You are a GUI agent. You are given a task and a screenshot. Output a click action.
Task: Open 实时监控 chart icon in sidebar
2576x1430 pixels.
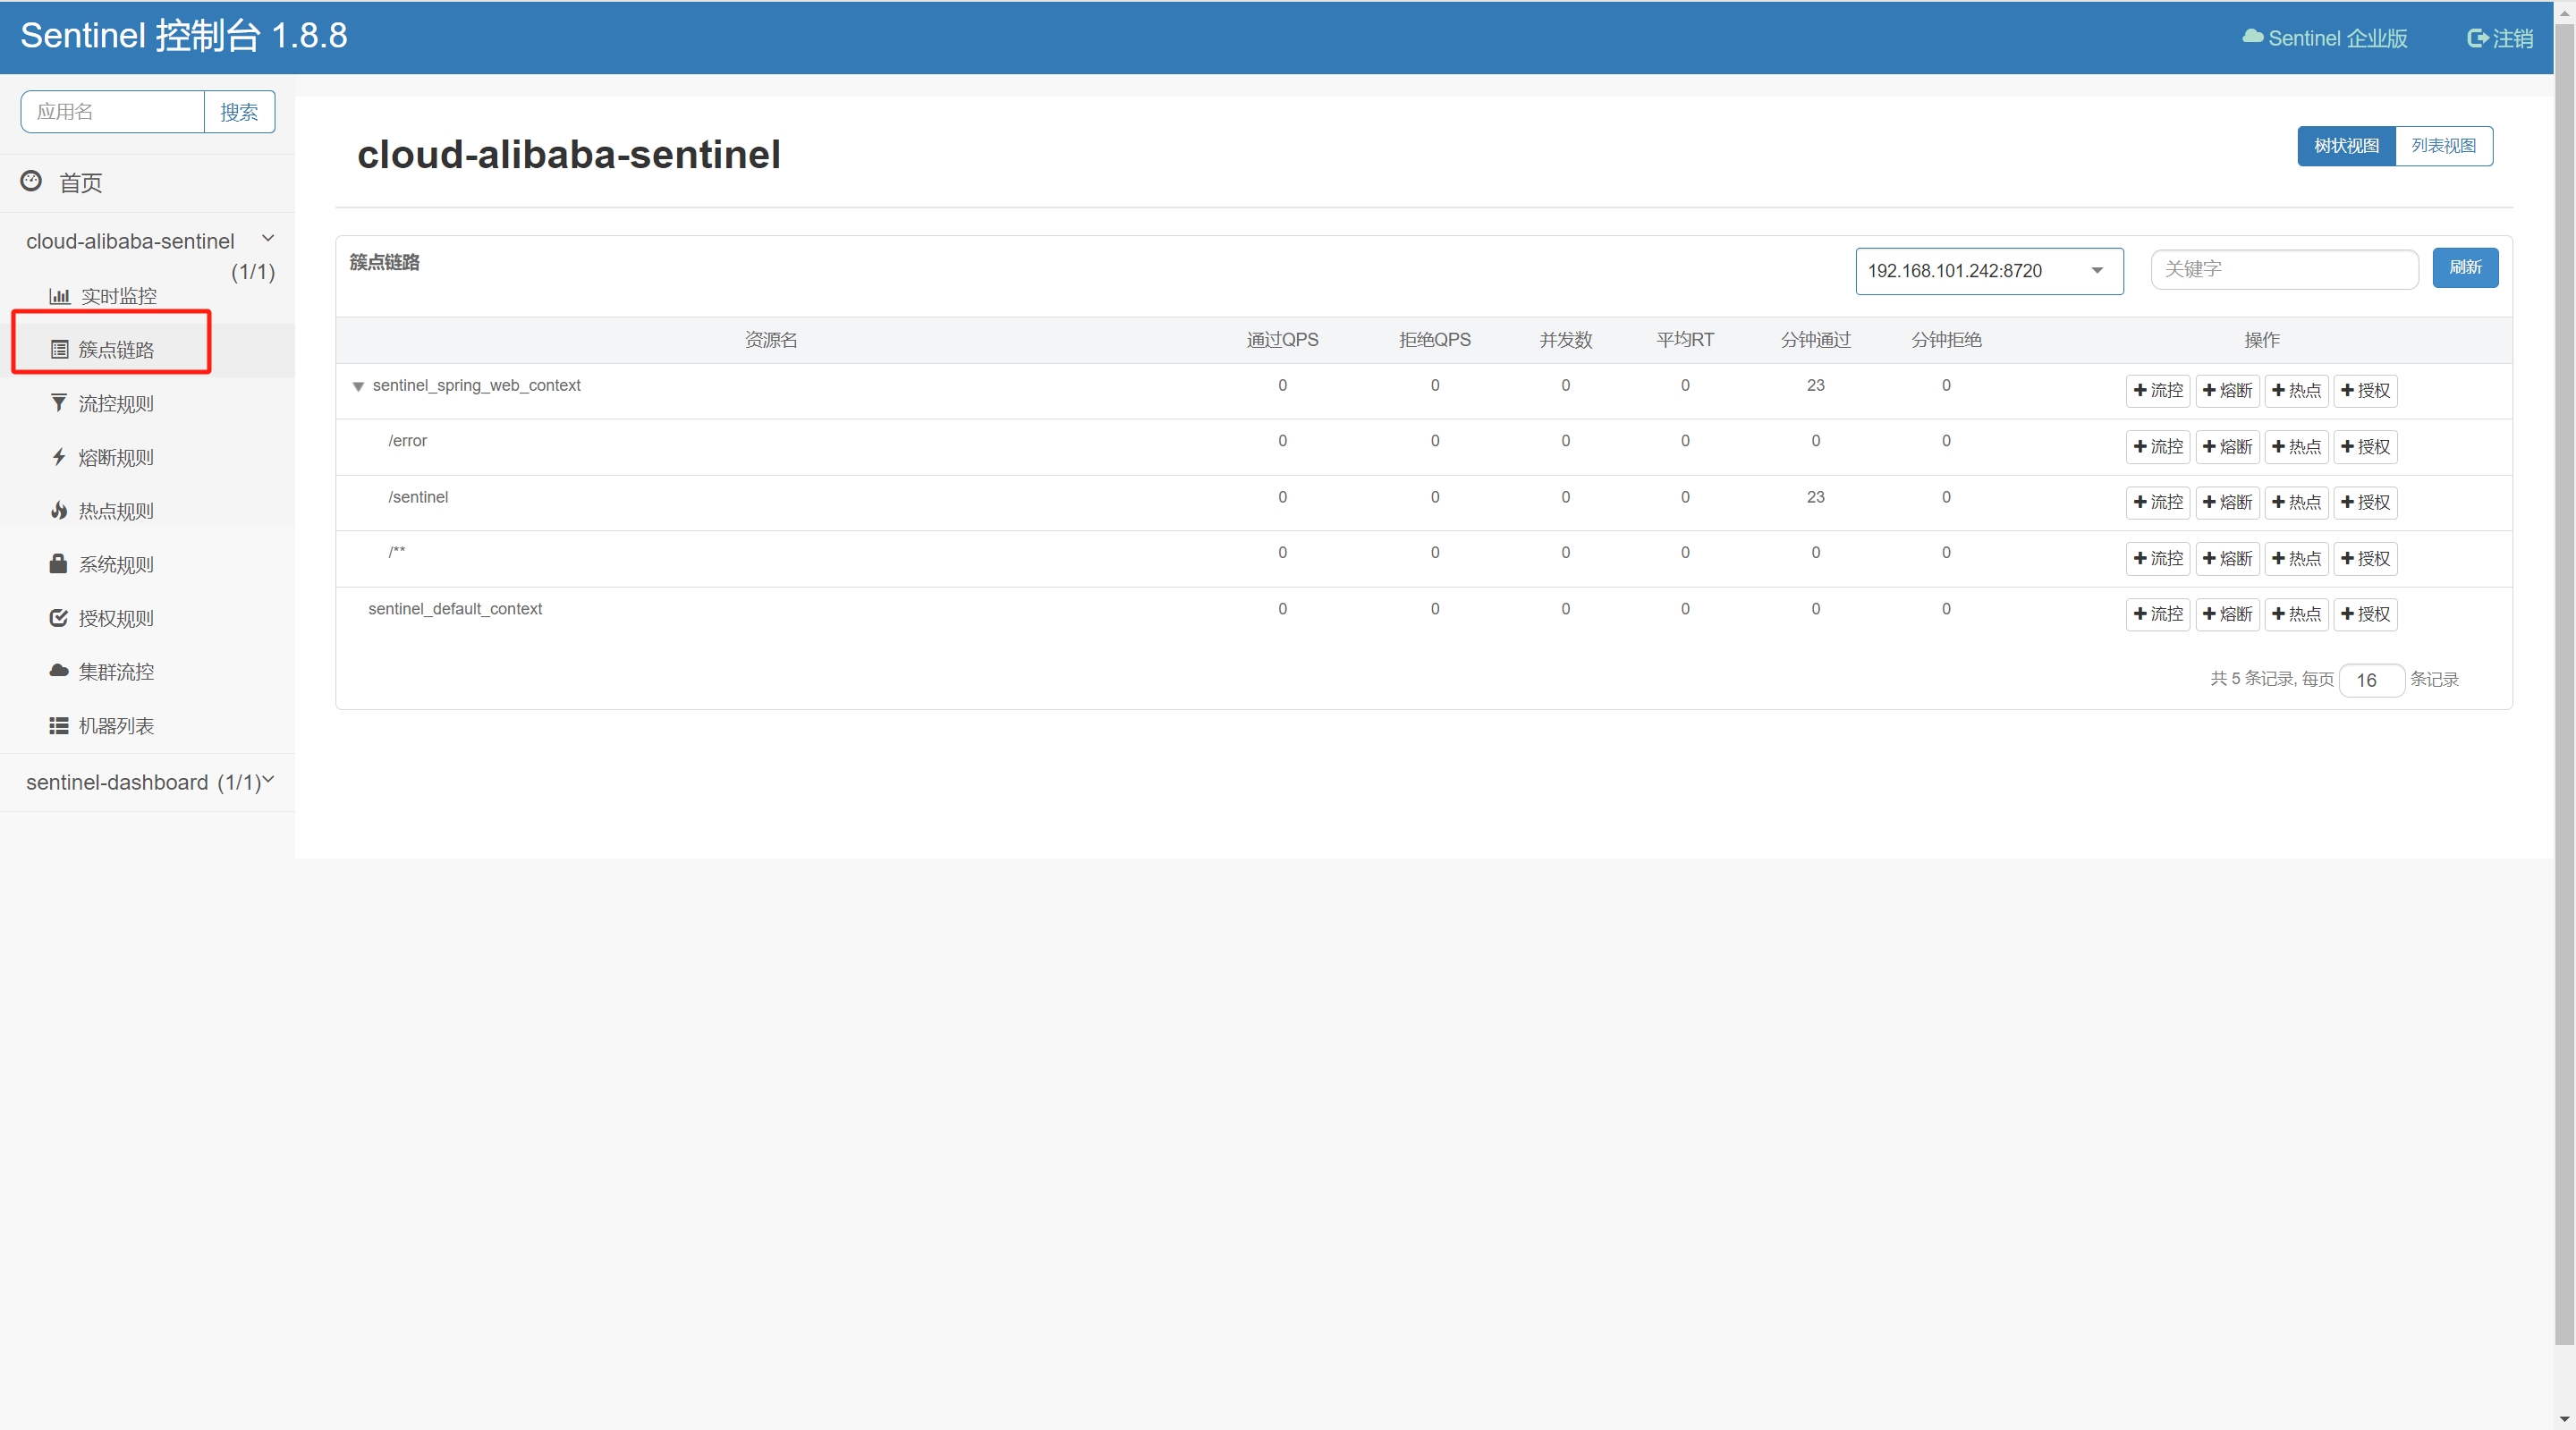(59, 296)
